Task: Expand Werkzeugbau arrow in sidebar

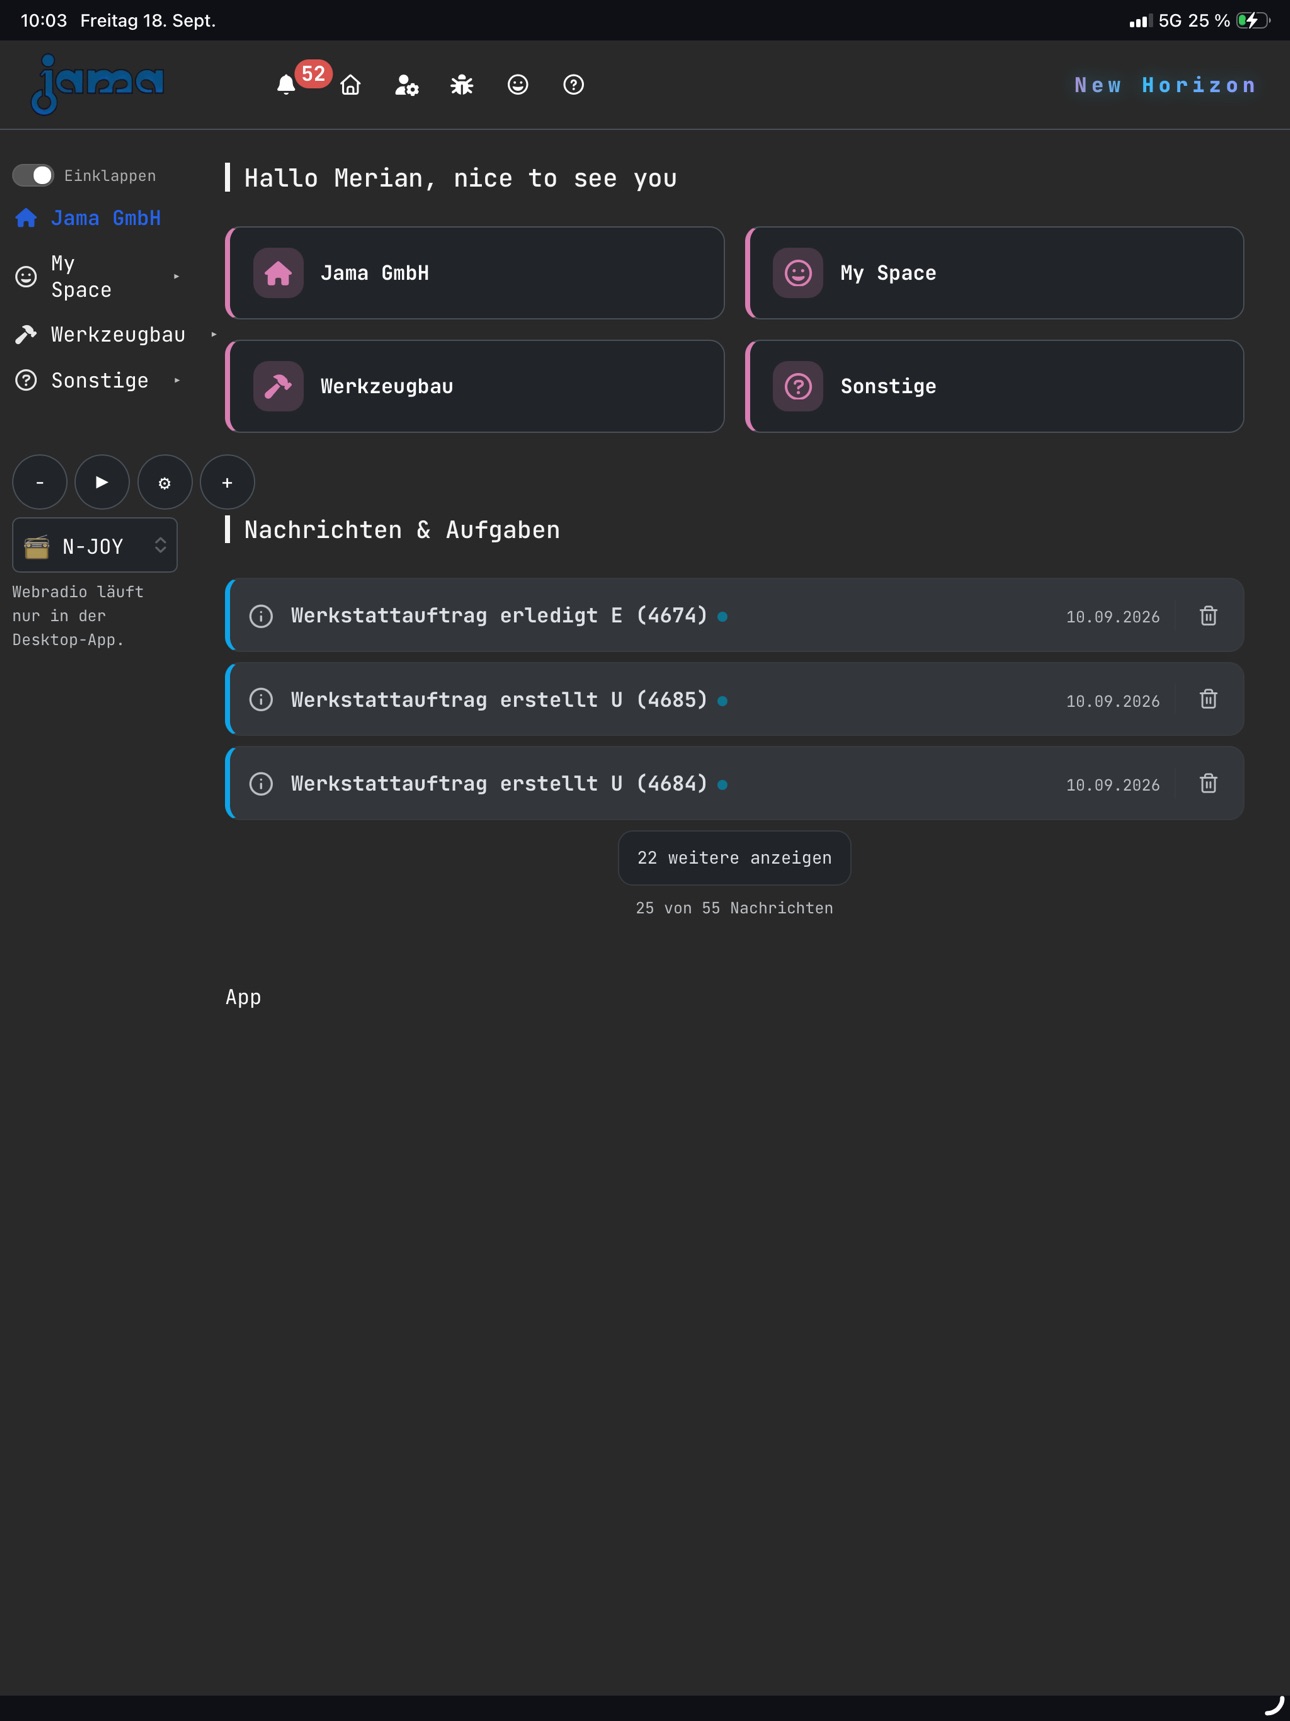Action: point(214,335)
